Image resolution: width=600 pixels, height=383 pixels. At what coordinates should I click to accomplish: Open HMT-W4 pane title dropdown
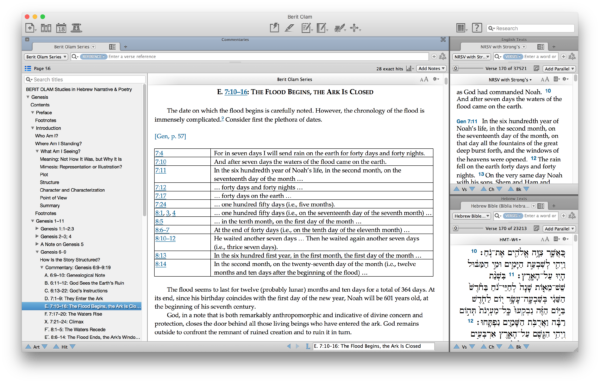(x=510, y=239)
